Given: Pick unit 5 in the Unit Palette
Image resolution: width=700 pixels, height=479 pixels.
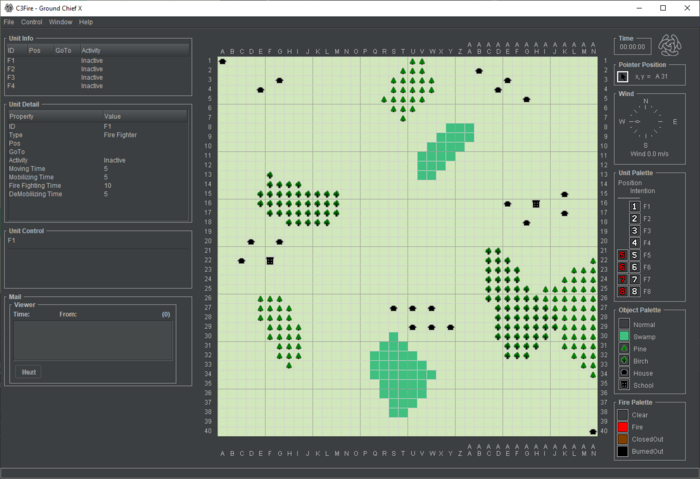Looking at the screenshot, I should click(x=633, y=255).
